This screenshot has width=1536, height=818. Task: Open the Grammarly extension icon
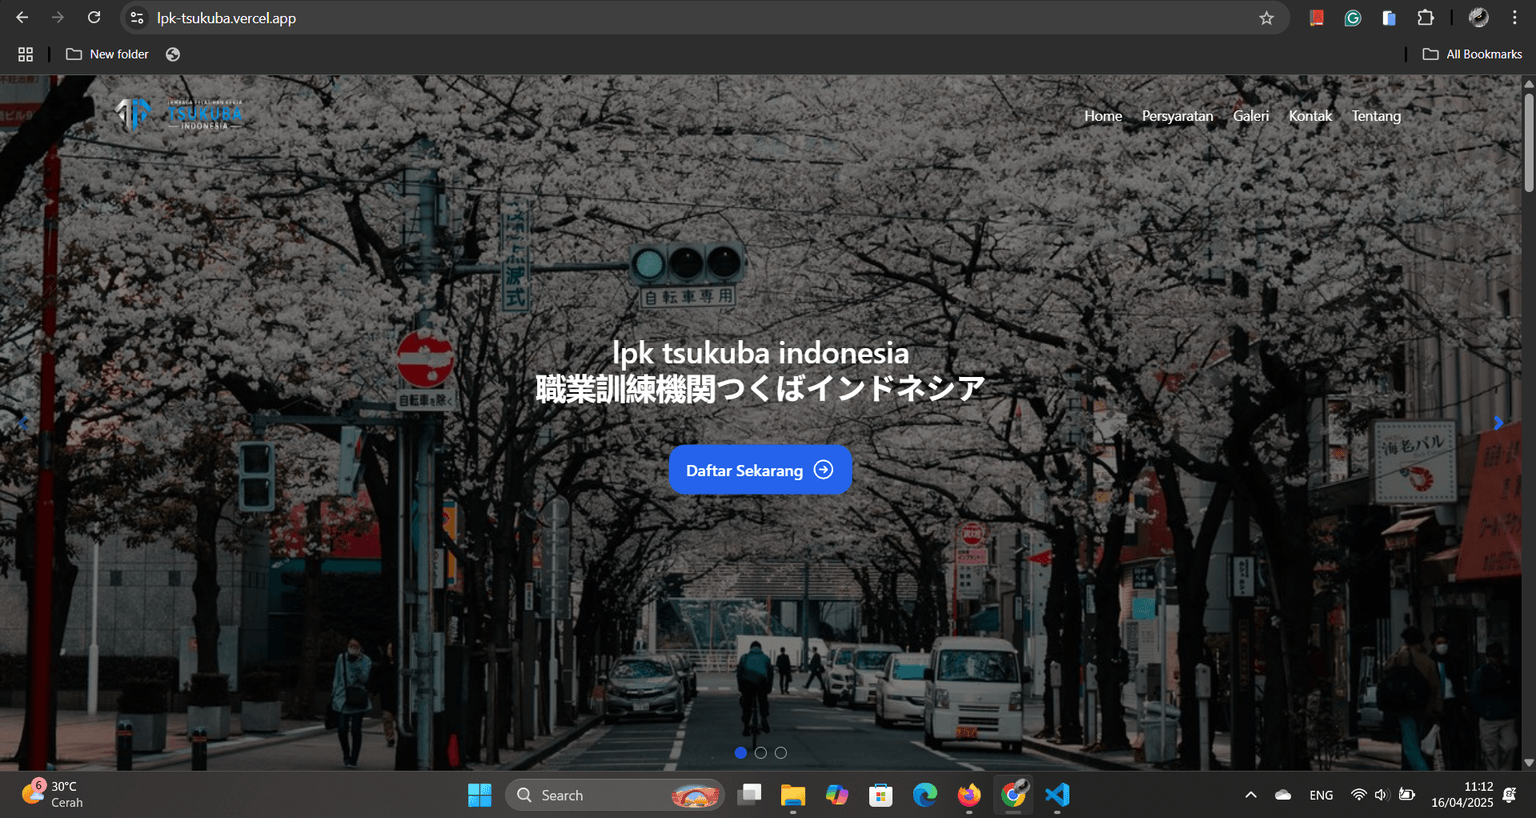[1352, 17]
